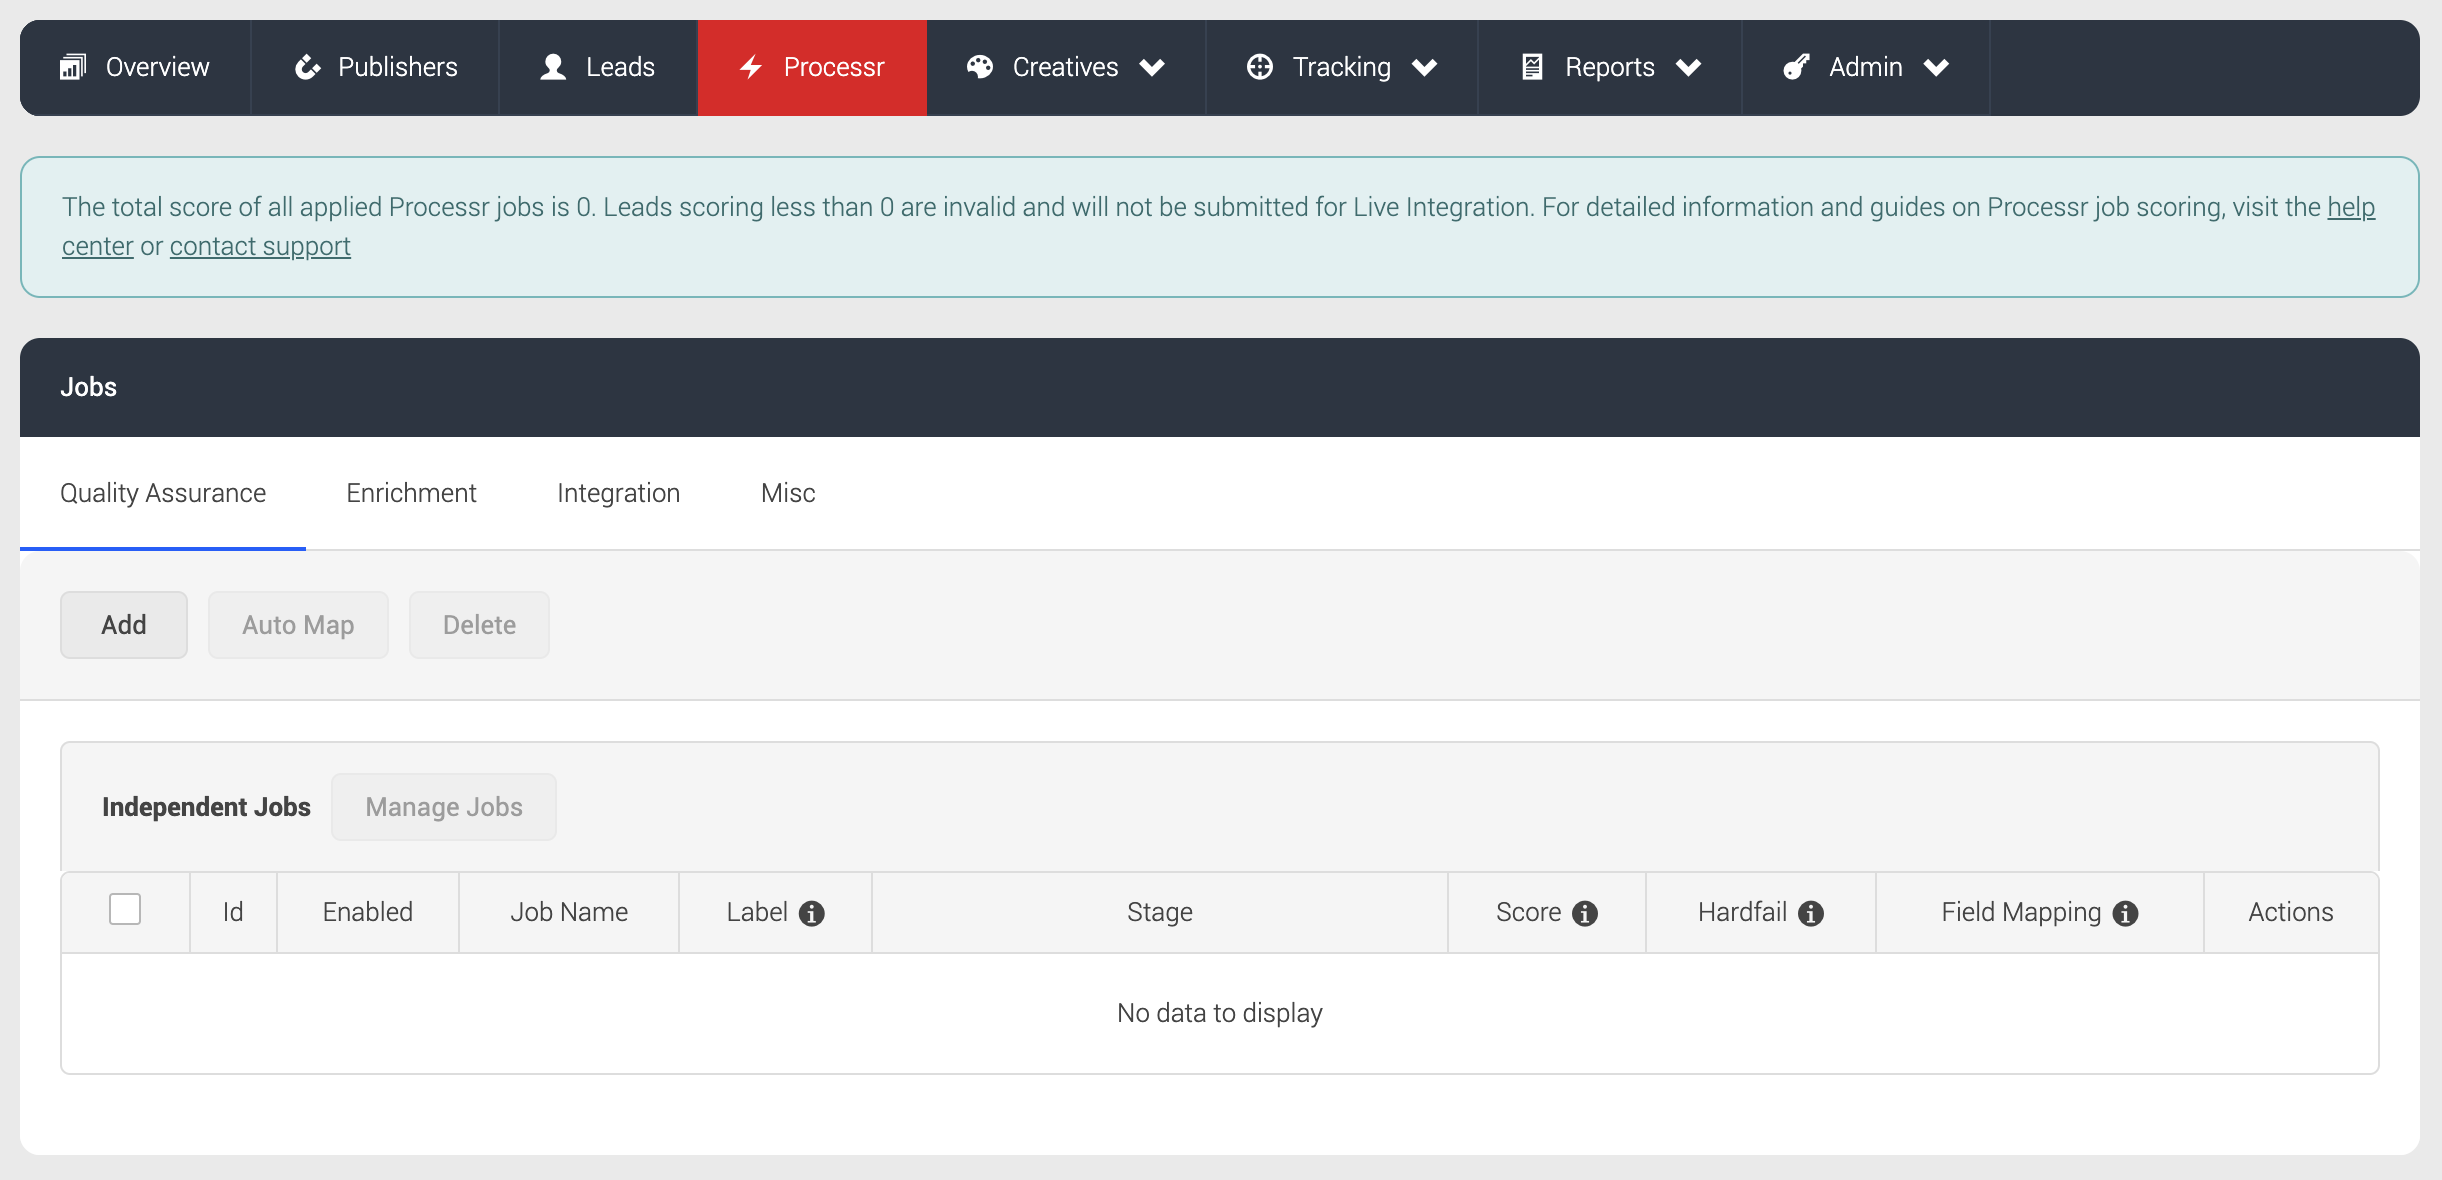Click the Actions column header
The height and width of the screenshot is (1180, 2442).
(2291, 912)
